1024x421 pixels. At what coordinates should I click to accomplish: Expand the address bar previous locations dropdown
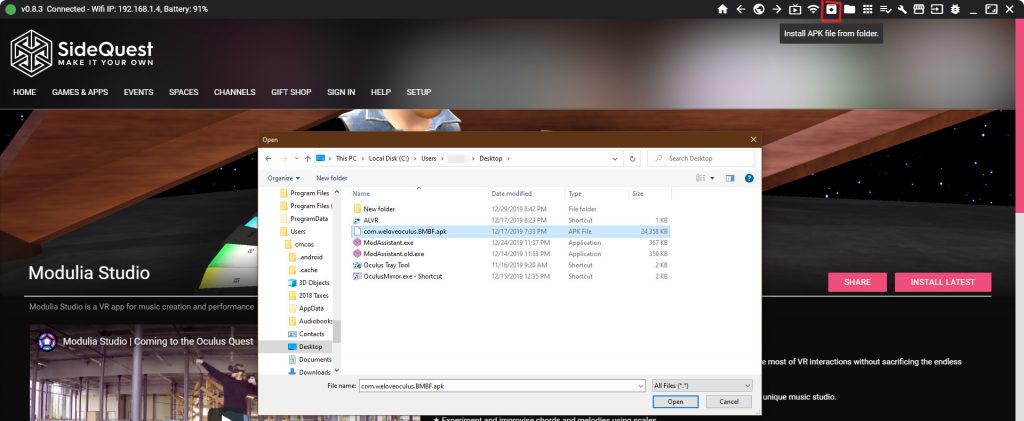click(615, 159)
